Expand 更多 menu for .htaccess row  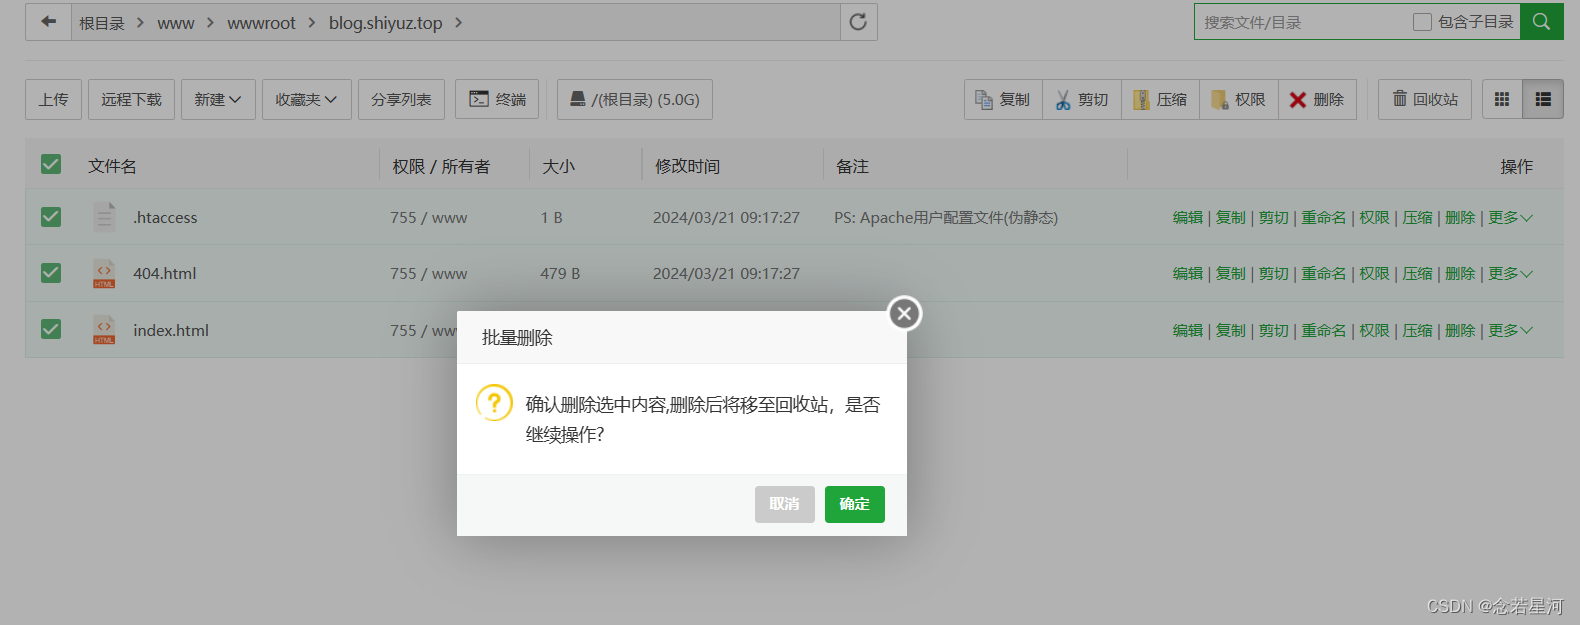point(1509,218)
